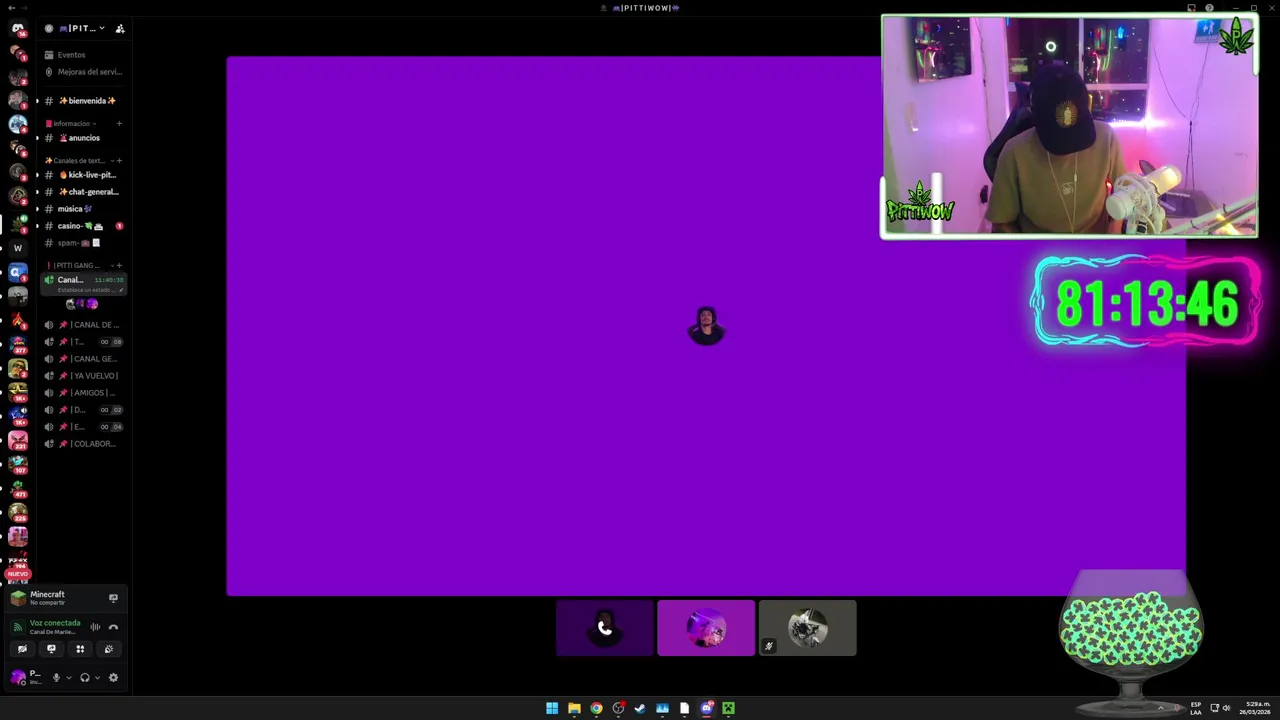Join the CANAL GE voice channel

[84, 359]
